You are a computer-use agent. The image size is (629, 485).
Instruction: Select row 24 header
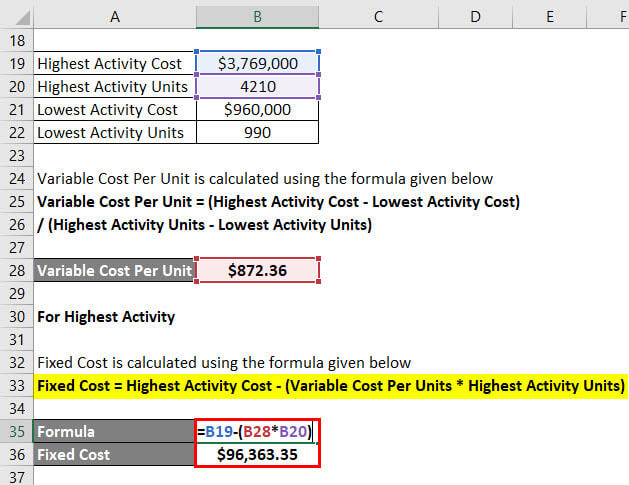click(x=17, y=179)
